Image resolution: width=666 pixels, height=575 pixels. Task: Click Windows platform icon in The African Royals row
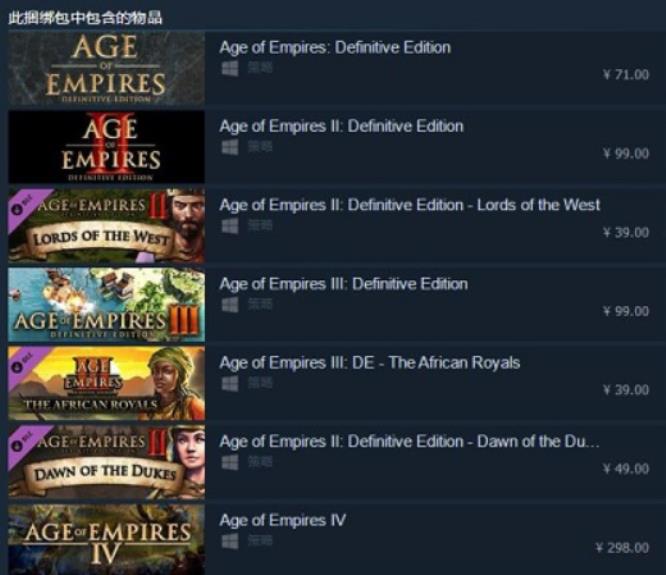coord(230,383)
